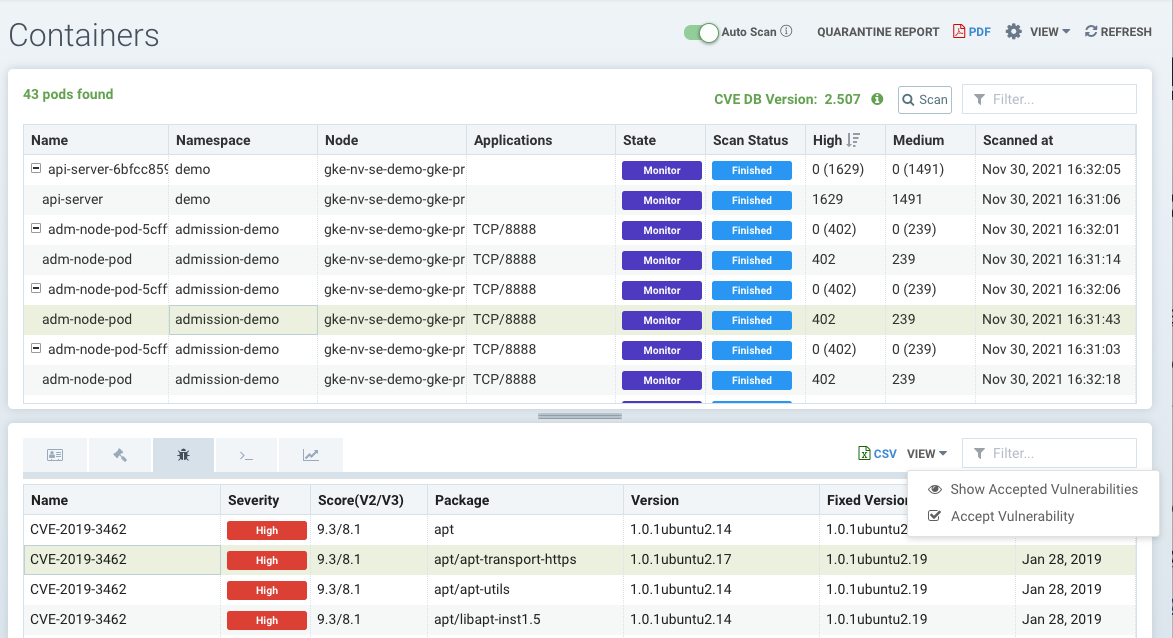
Task: Collapse the api-server-6bfcc859 pod row
Action: coord(37,169)
